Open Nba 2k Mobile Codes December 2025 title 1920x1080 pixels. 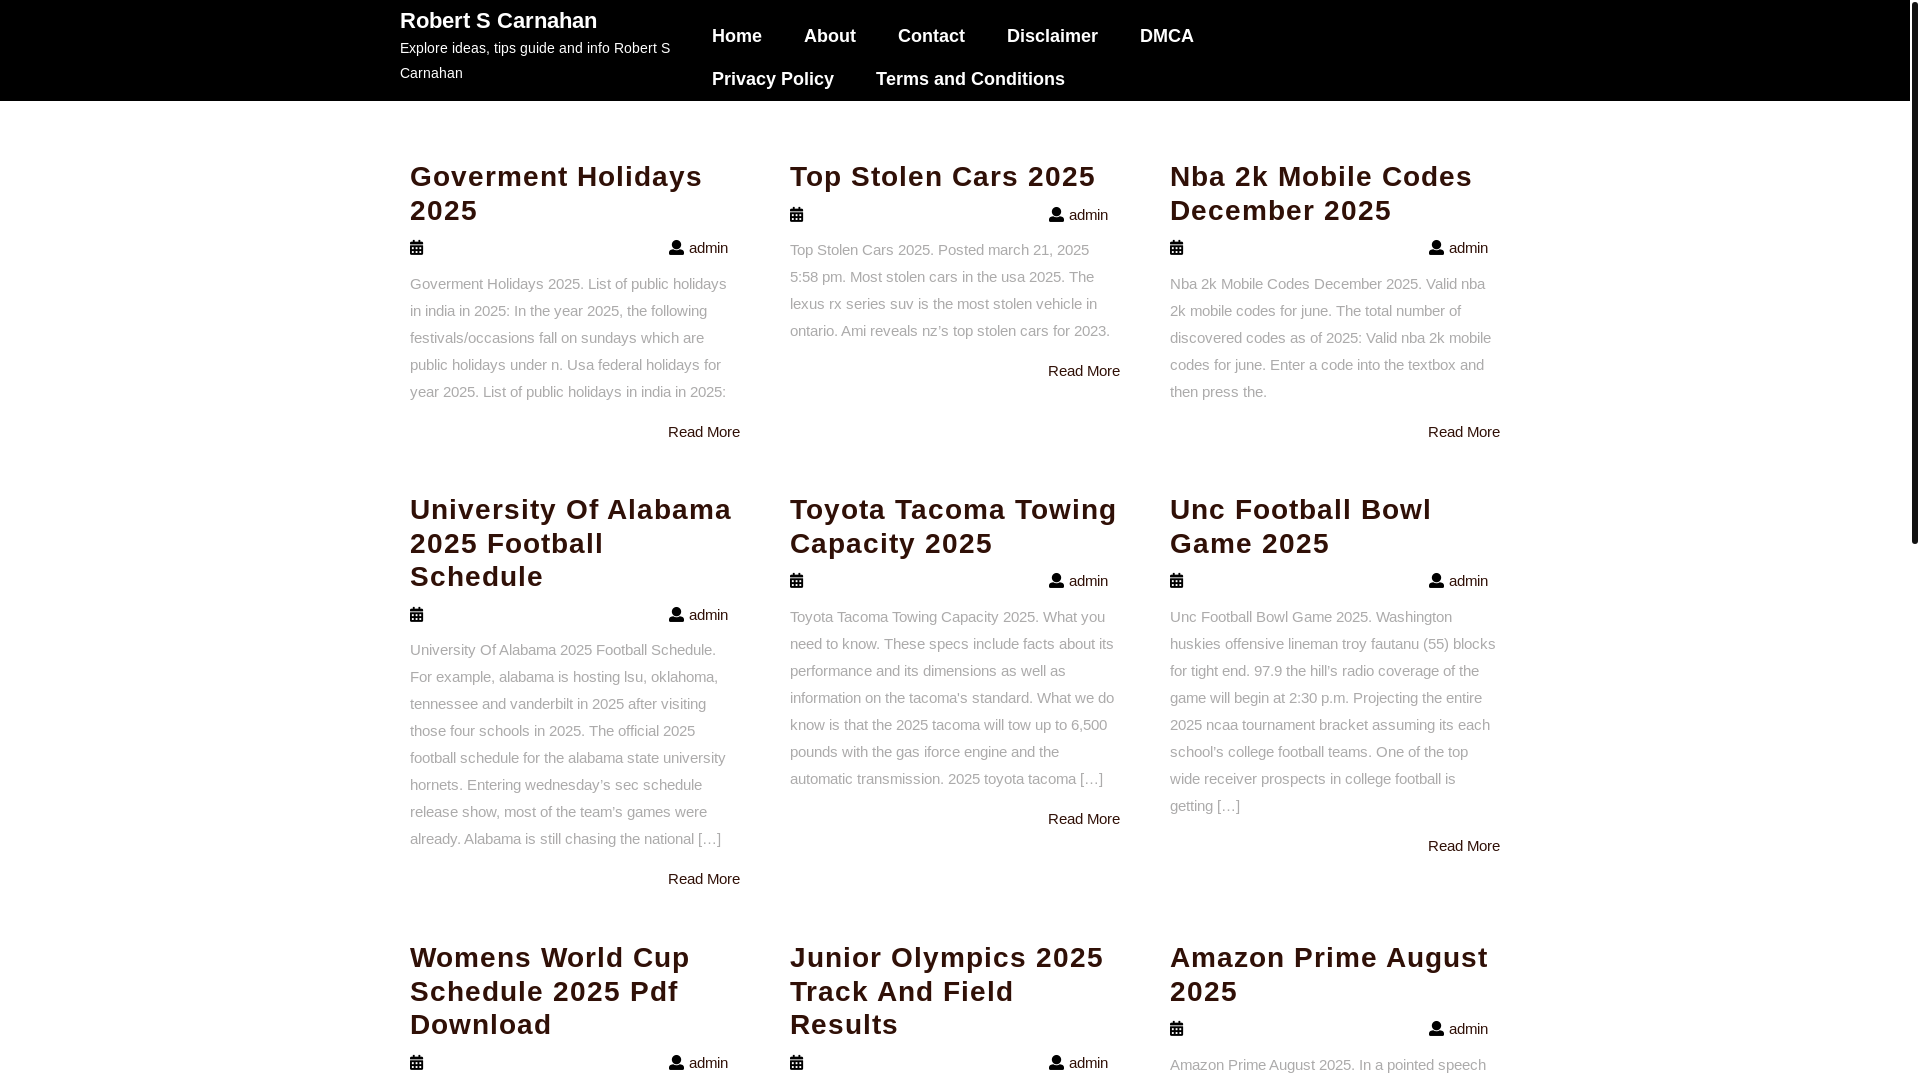(1321, 194)
